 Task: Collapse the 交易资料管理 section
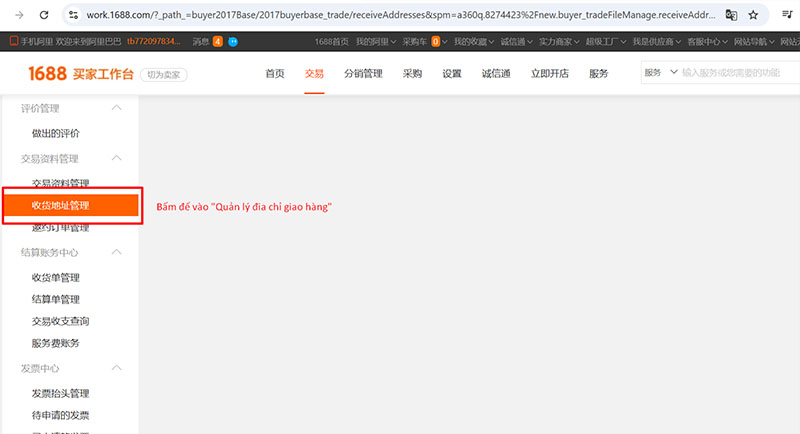click(x=117, y=158)
